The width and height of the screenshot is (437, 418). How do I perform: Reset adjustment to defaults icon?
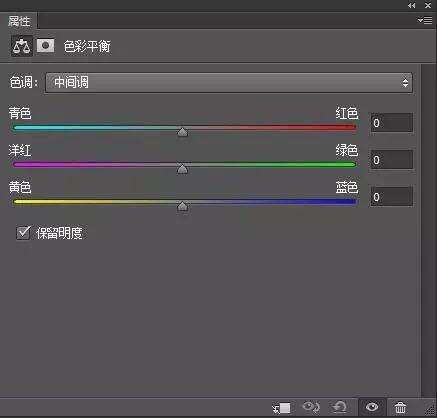point(340,407)
